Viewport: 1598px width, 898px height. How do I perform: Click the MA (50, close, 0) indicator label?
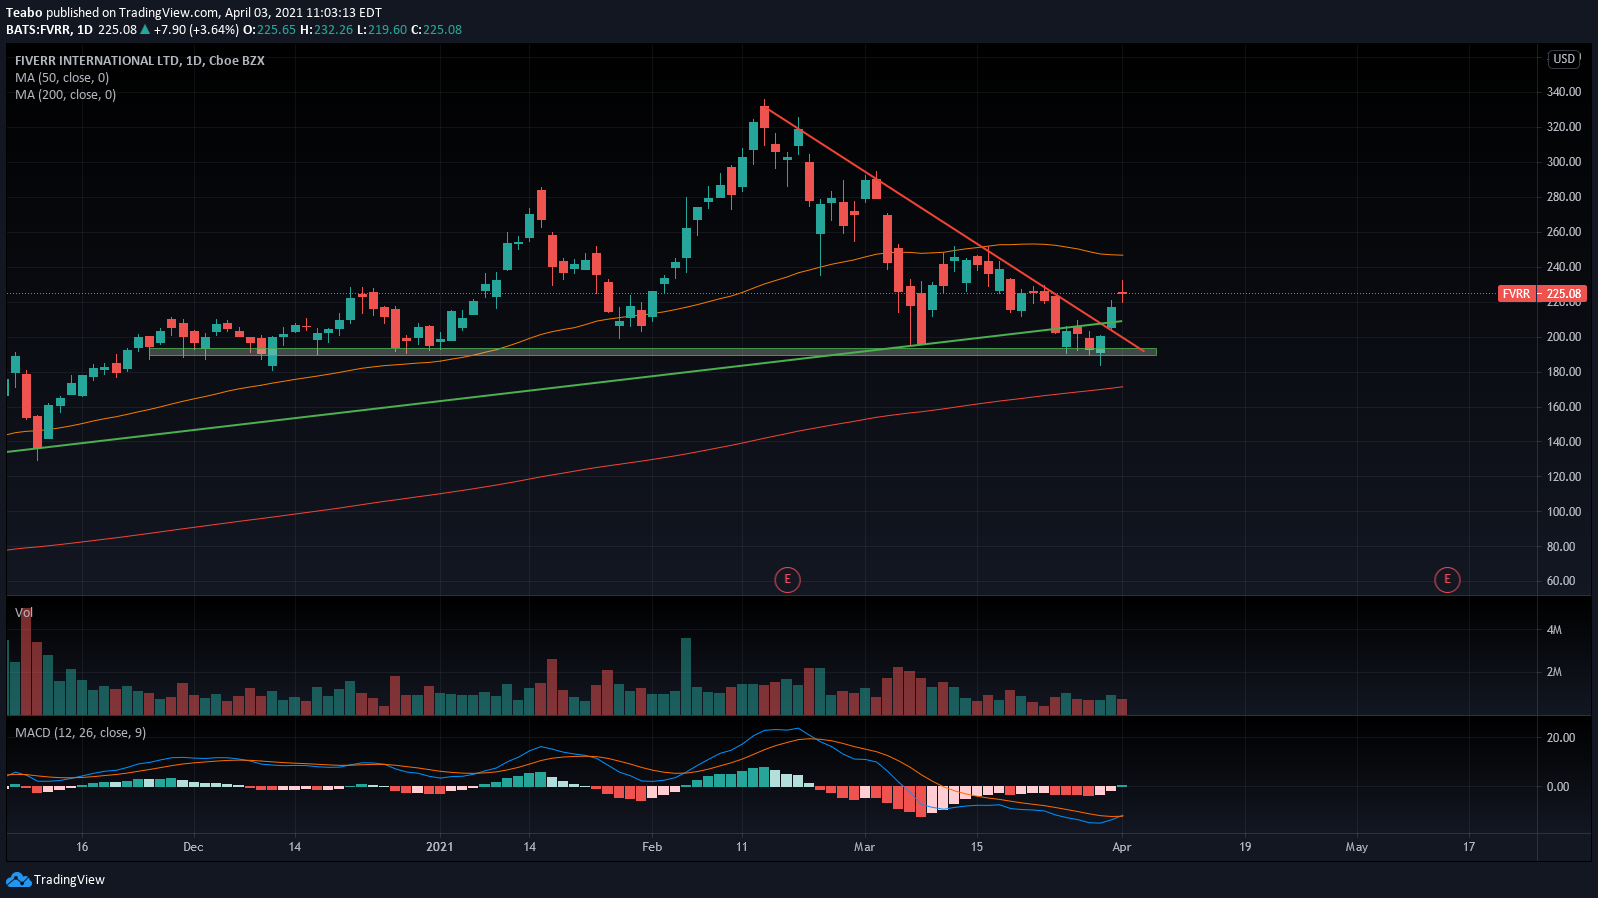(x=62, y=78)
